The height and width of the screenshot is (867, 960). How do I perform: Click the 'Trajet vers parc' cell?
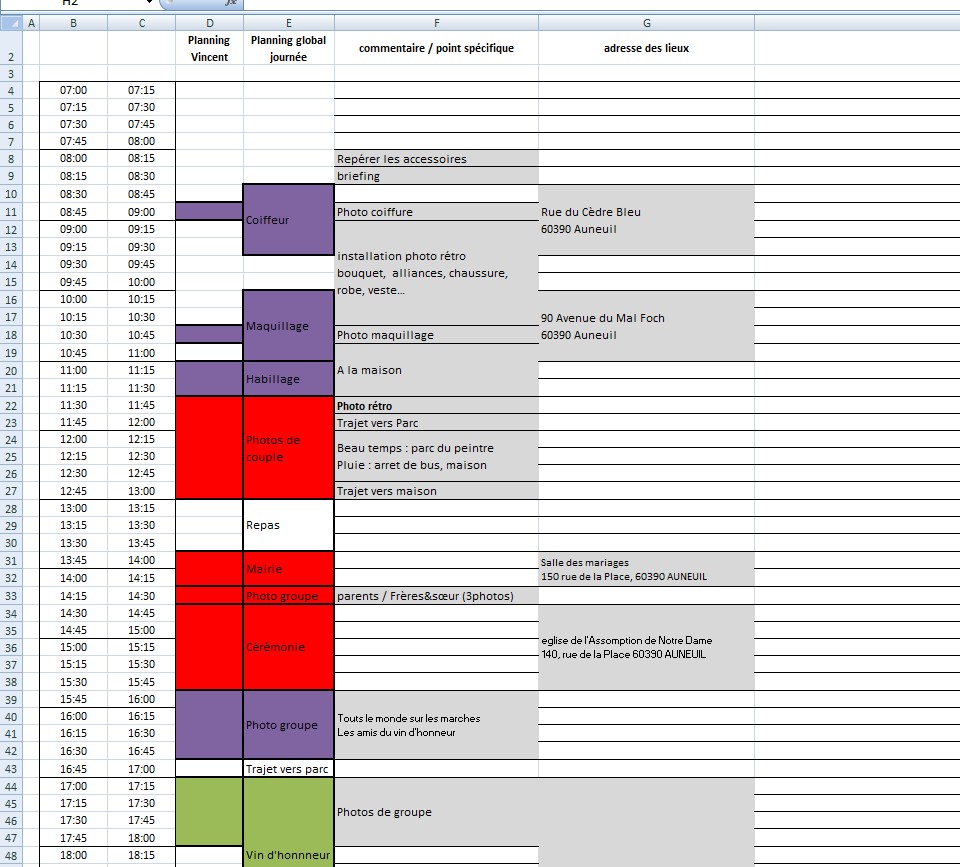tap(288, 769)
